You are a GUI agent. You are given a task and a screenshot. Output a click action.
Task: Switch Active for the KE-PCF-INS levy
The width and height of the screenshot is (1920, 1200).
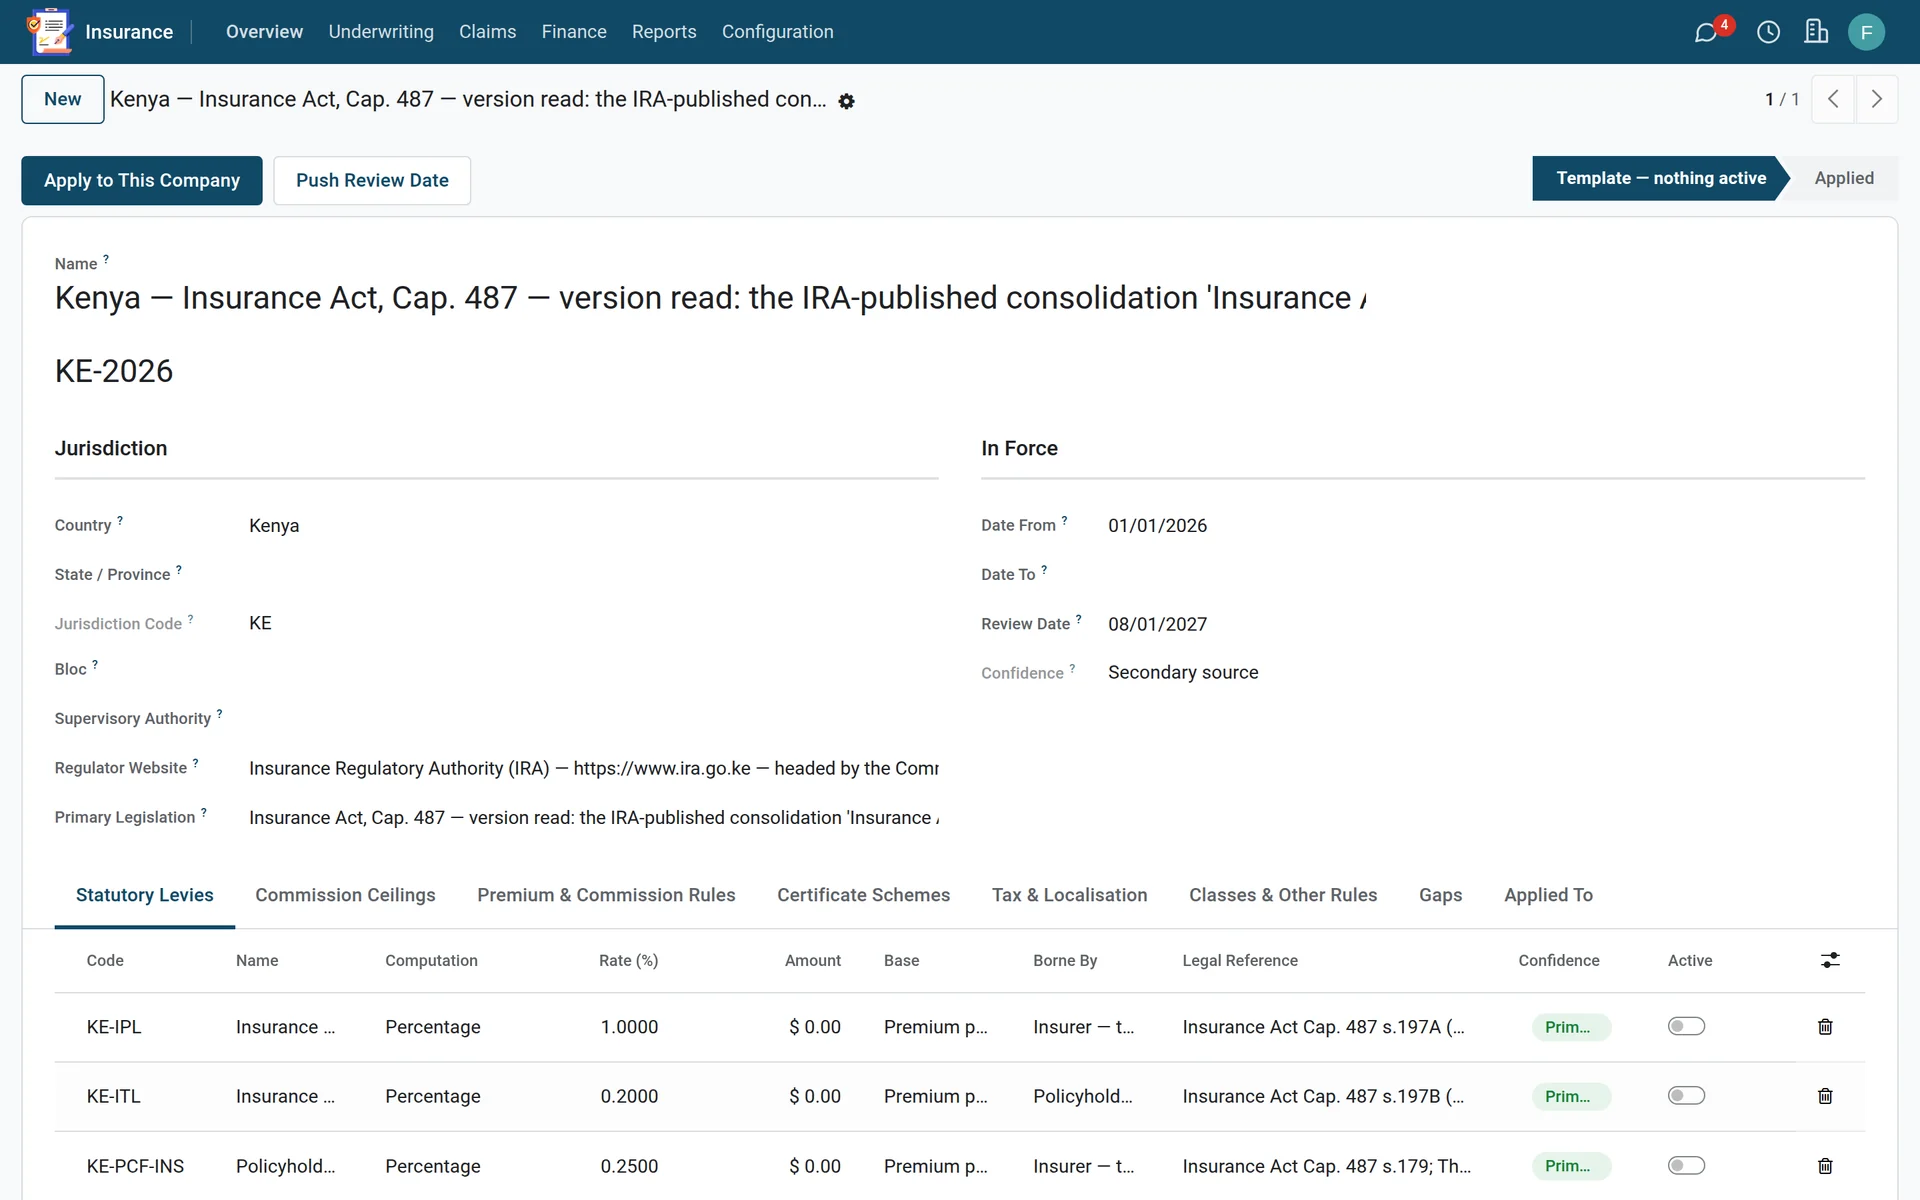[x=1686, y=1165]
